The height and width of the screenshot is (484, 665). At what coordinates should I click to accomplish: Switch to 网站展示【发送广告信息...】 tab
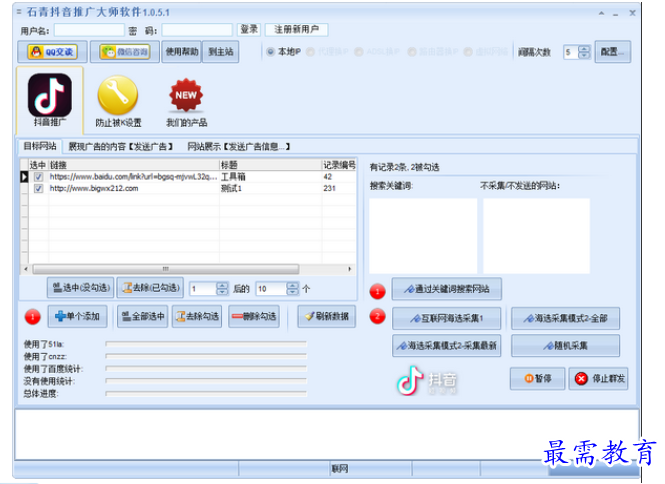click(239, 147)
